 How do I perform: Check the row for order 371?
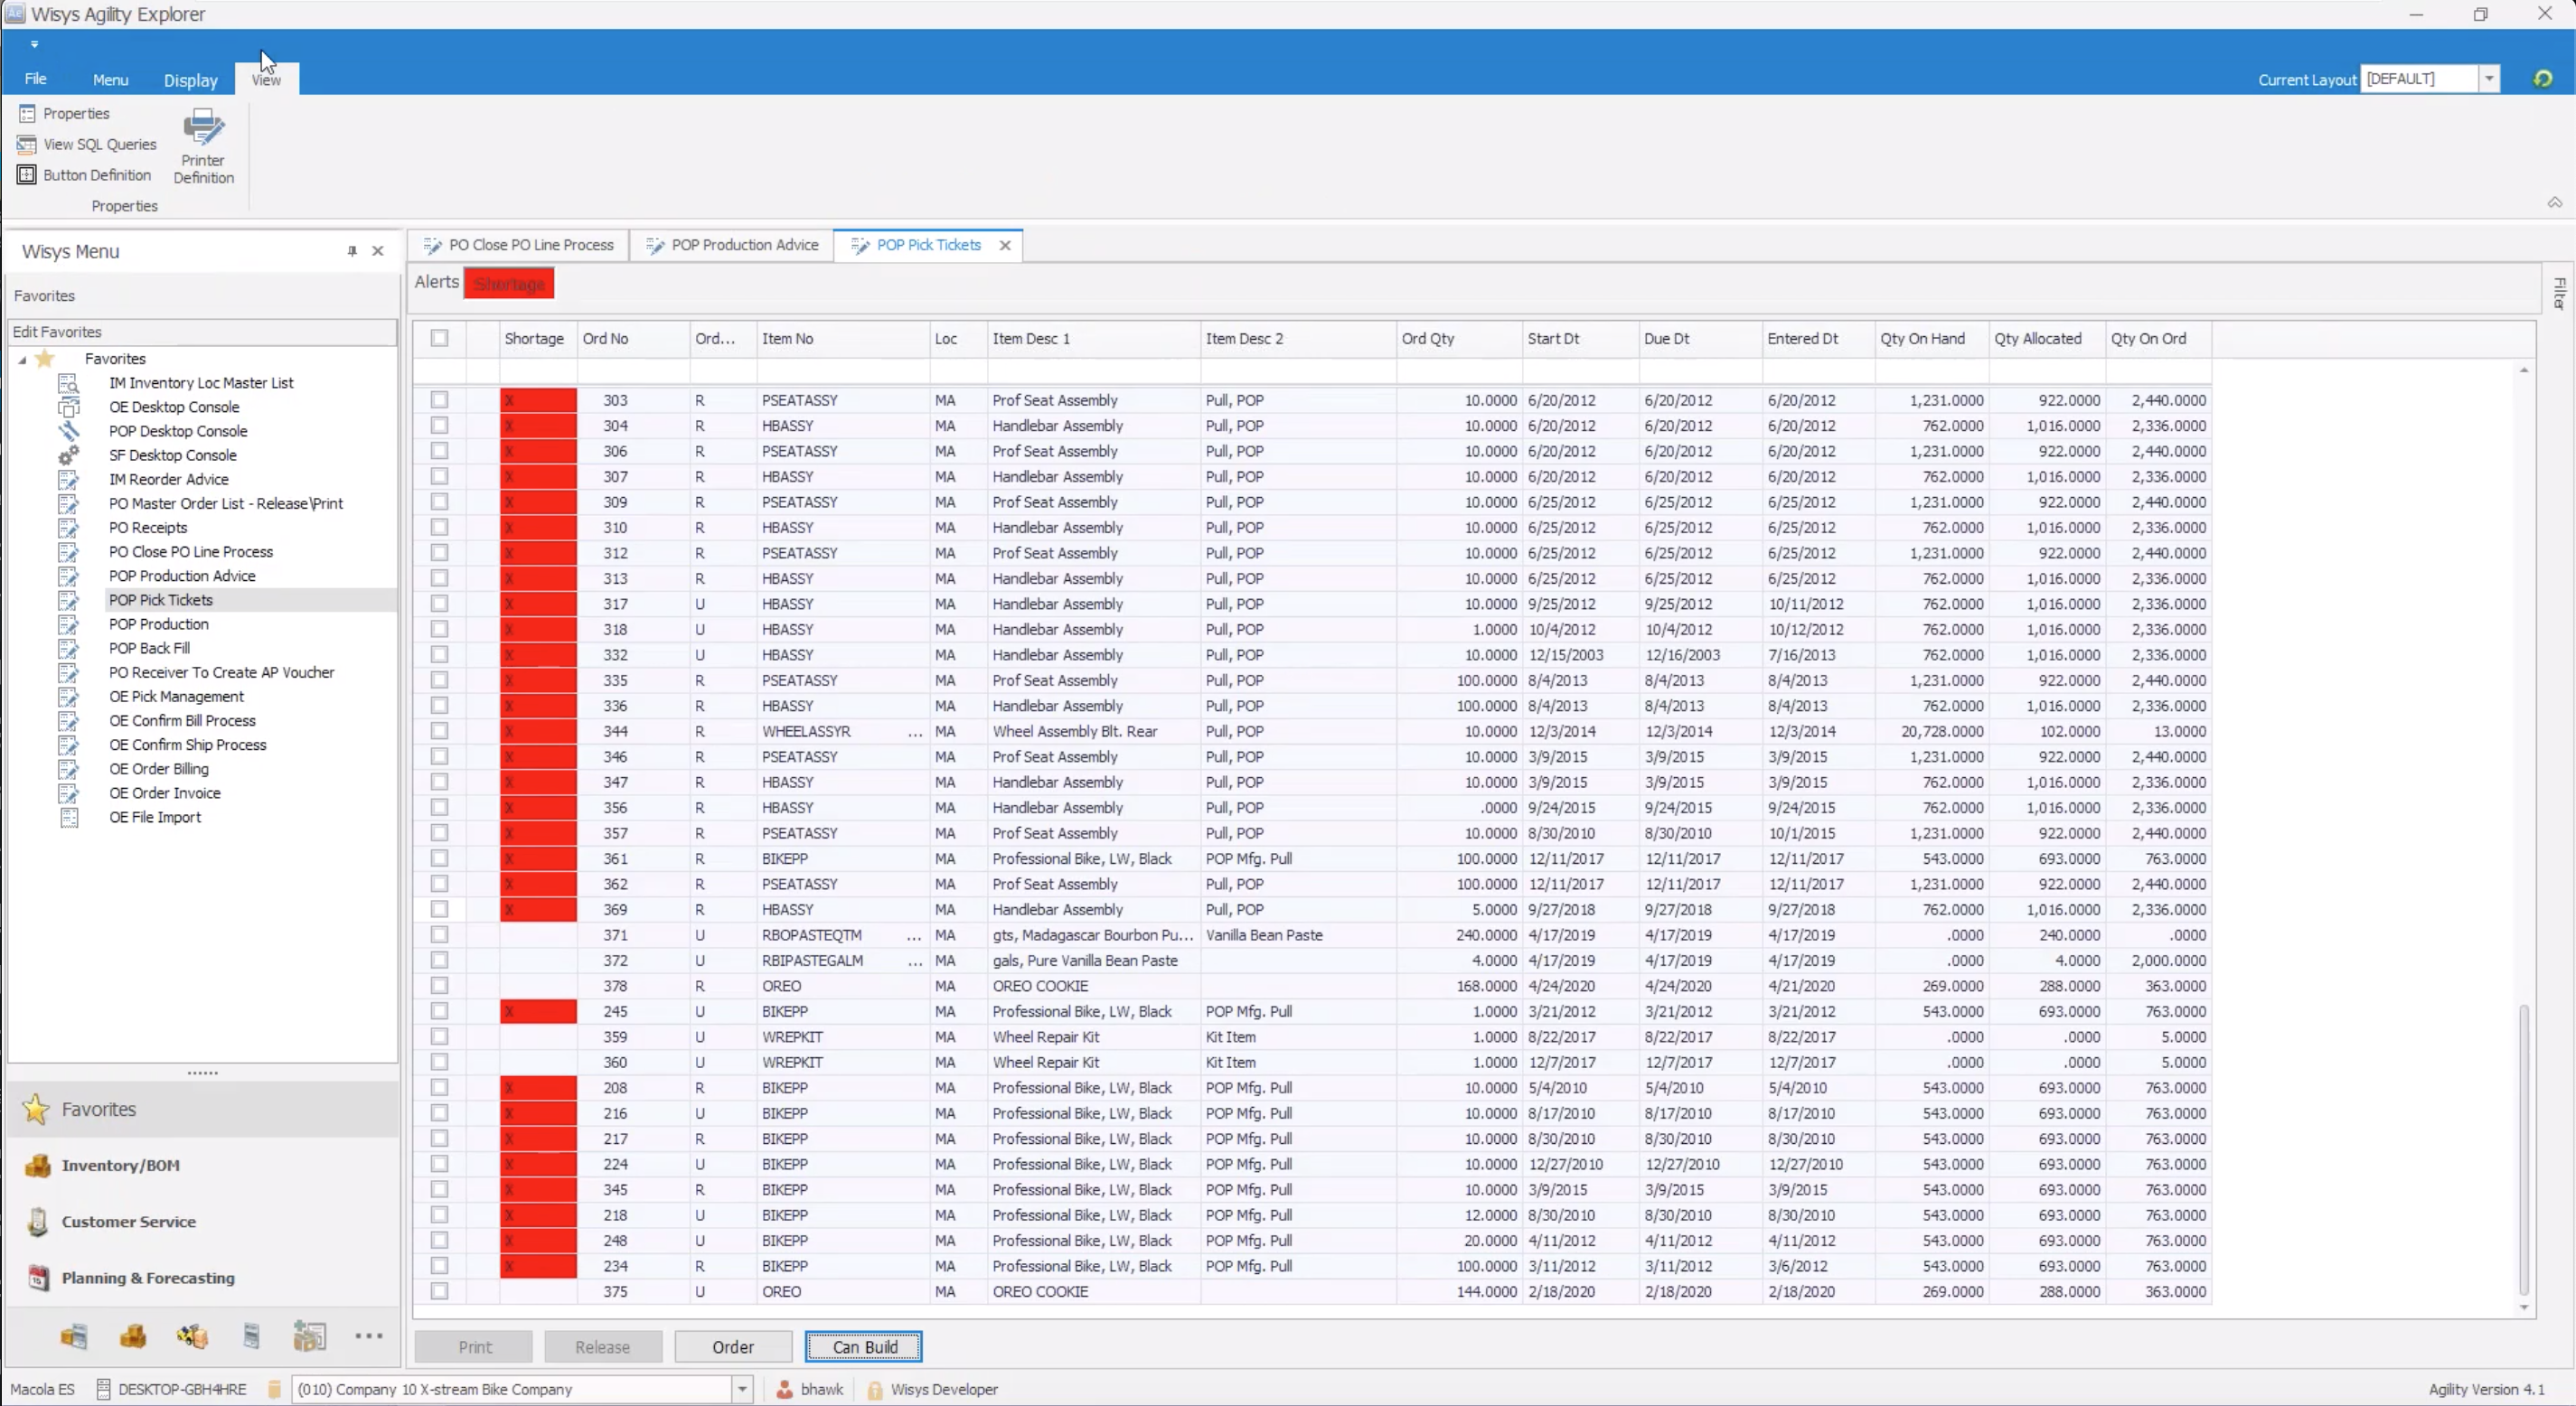439,935
